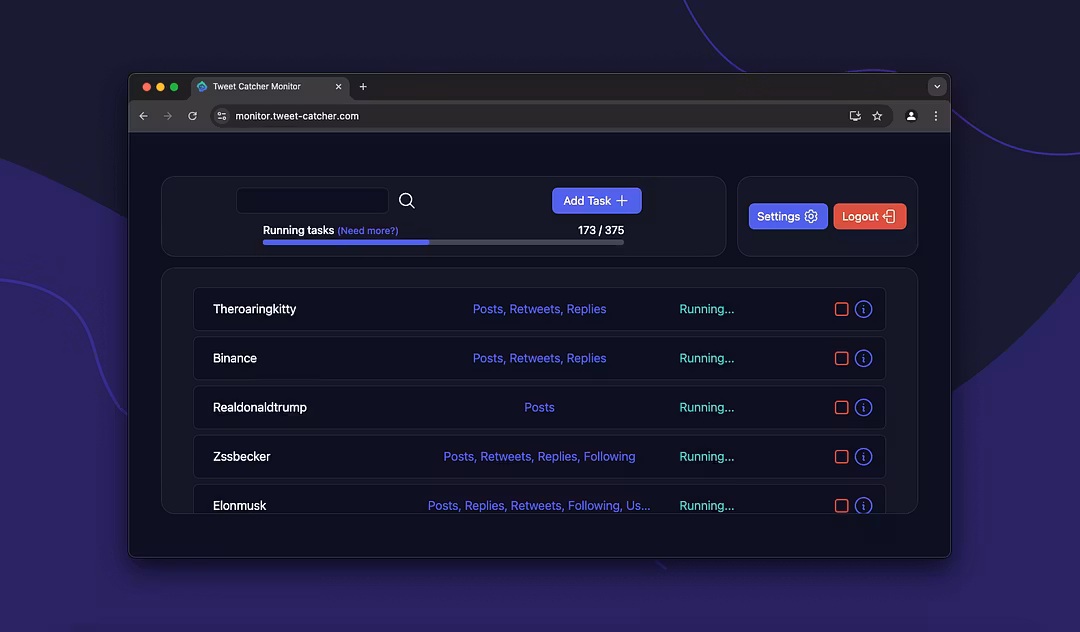Open info for Realdonaldtrump task
The image size is (1080, 632).
[863, 408]
